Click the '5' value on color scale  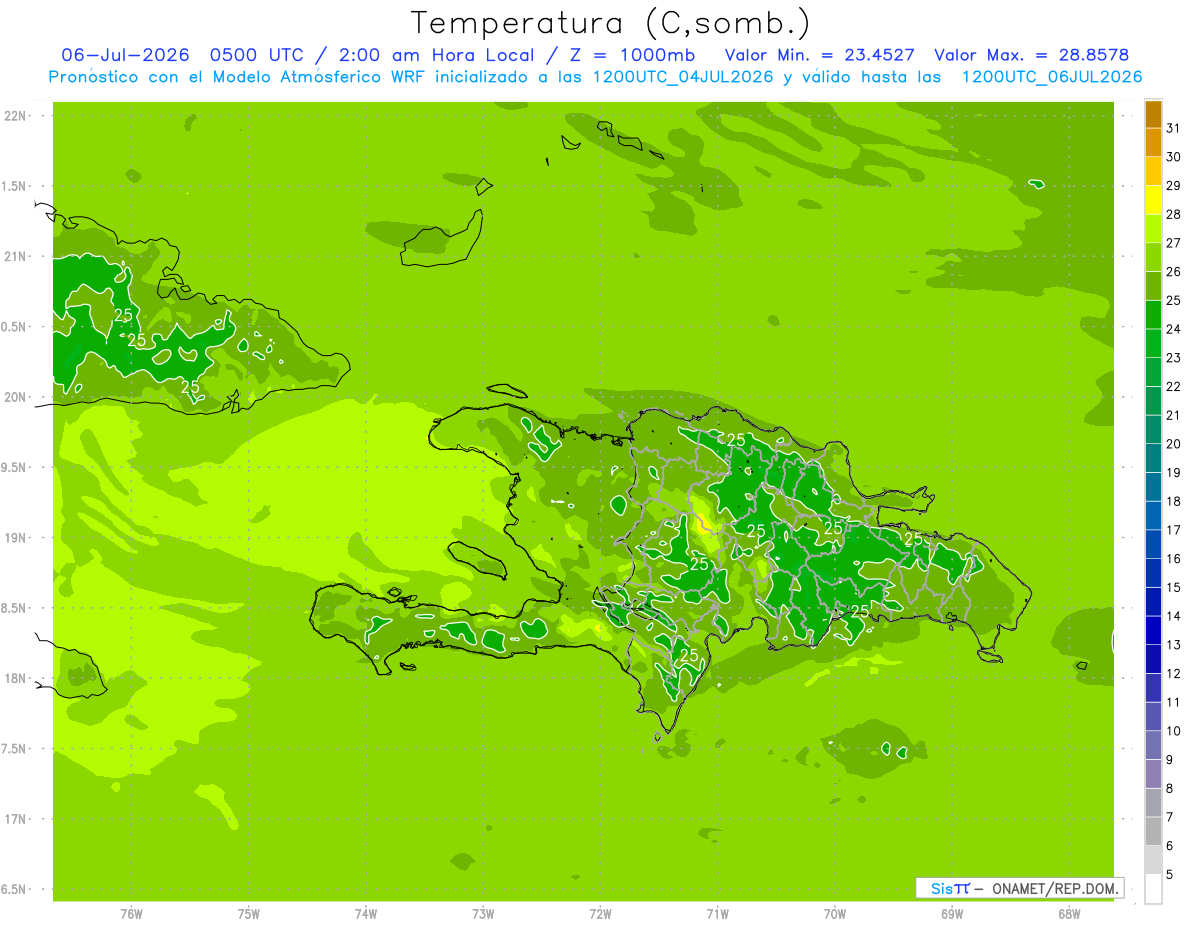tap(1171, 875)
